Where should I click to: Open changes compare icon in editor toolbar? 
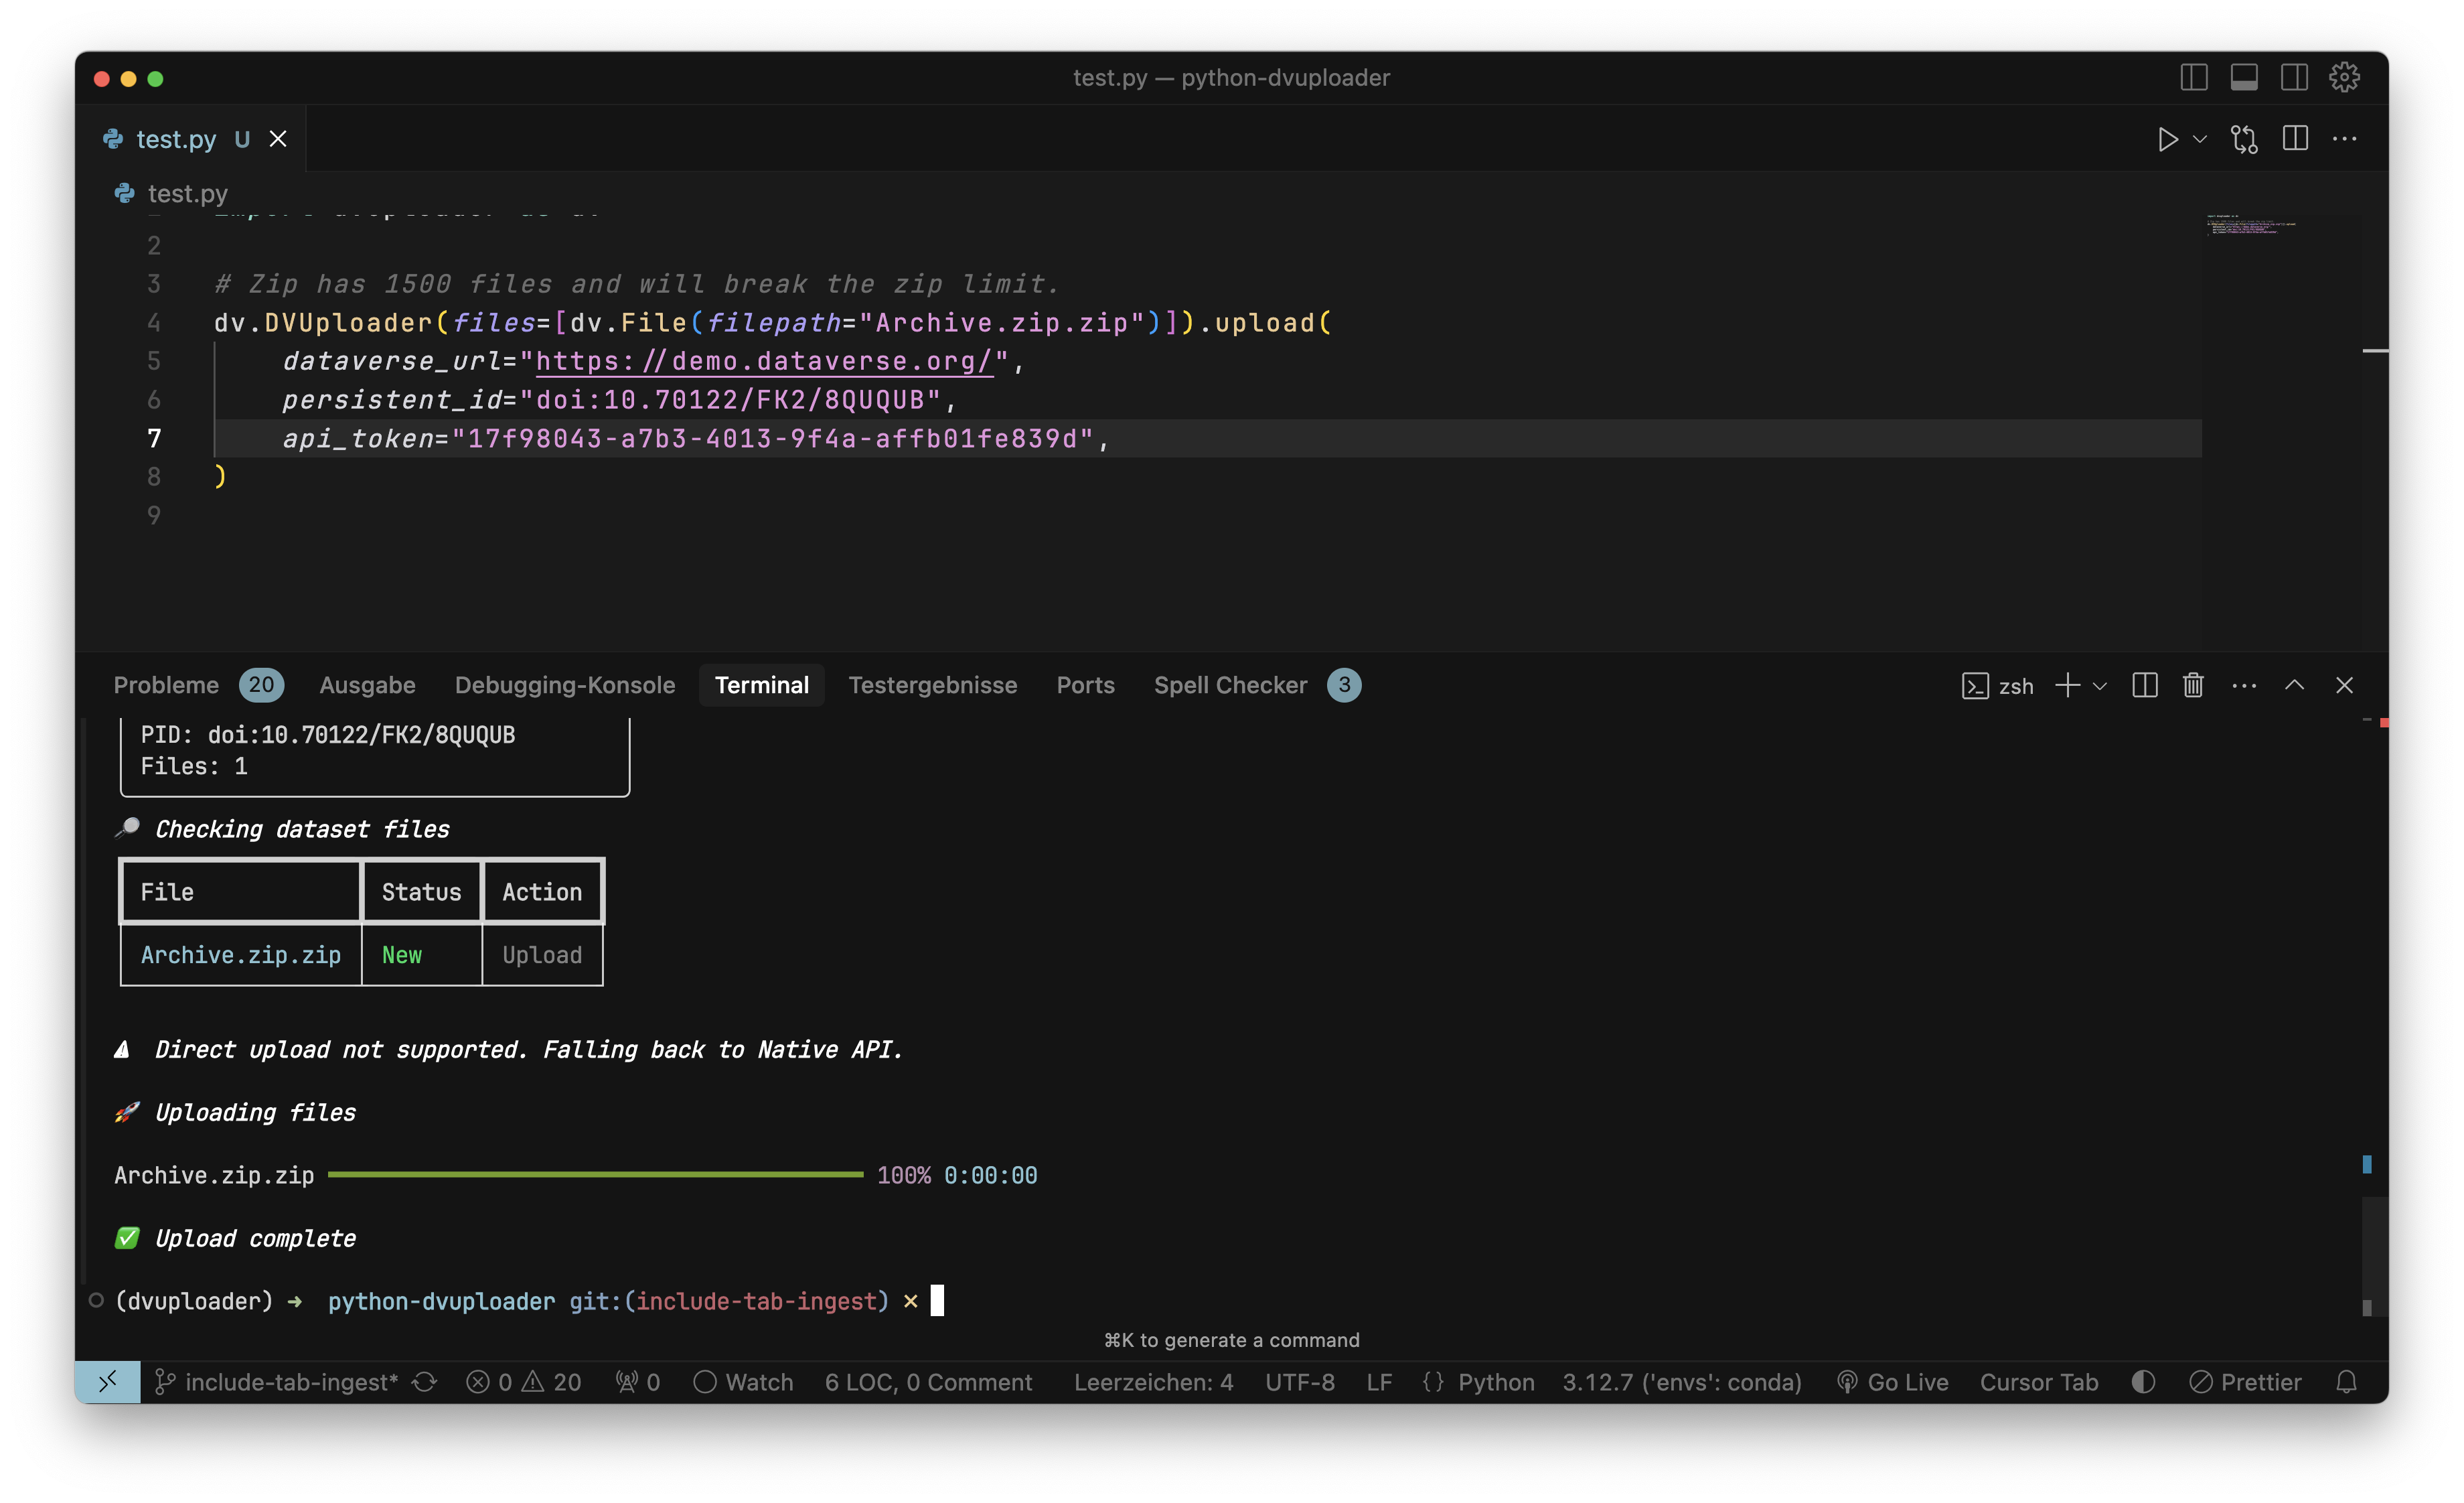[x=2243, y=139]
